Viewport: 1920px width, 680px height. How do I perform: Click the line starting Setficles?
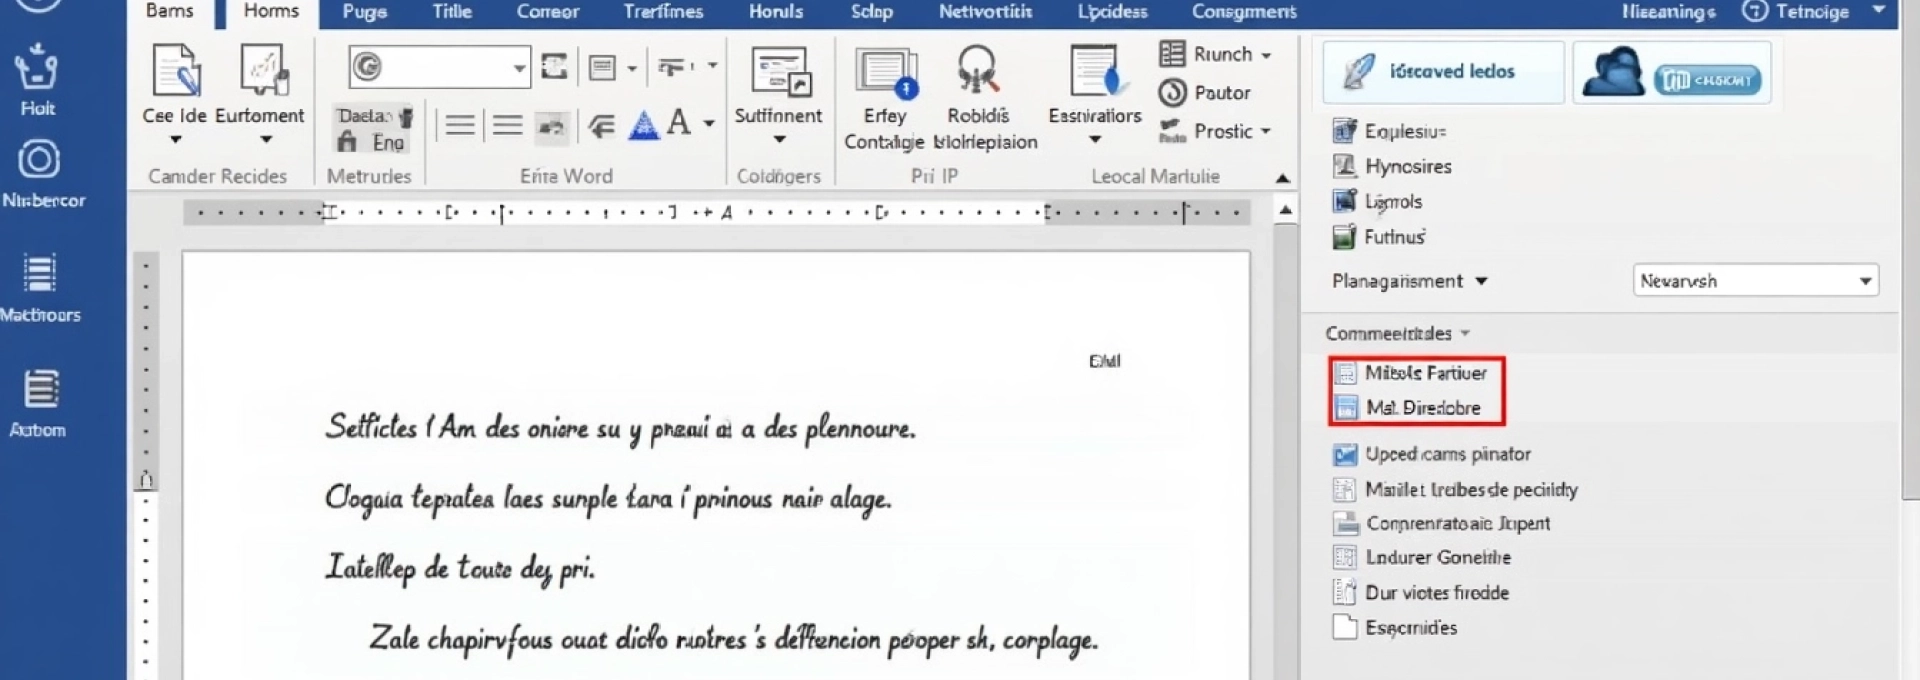click(620, 429)
